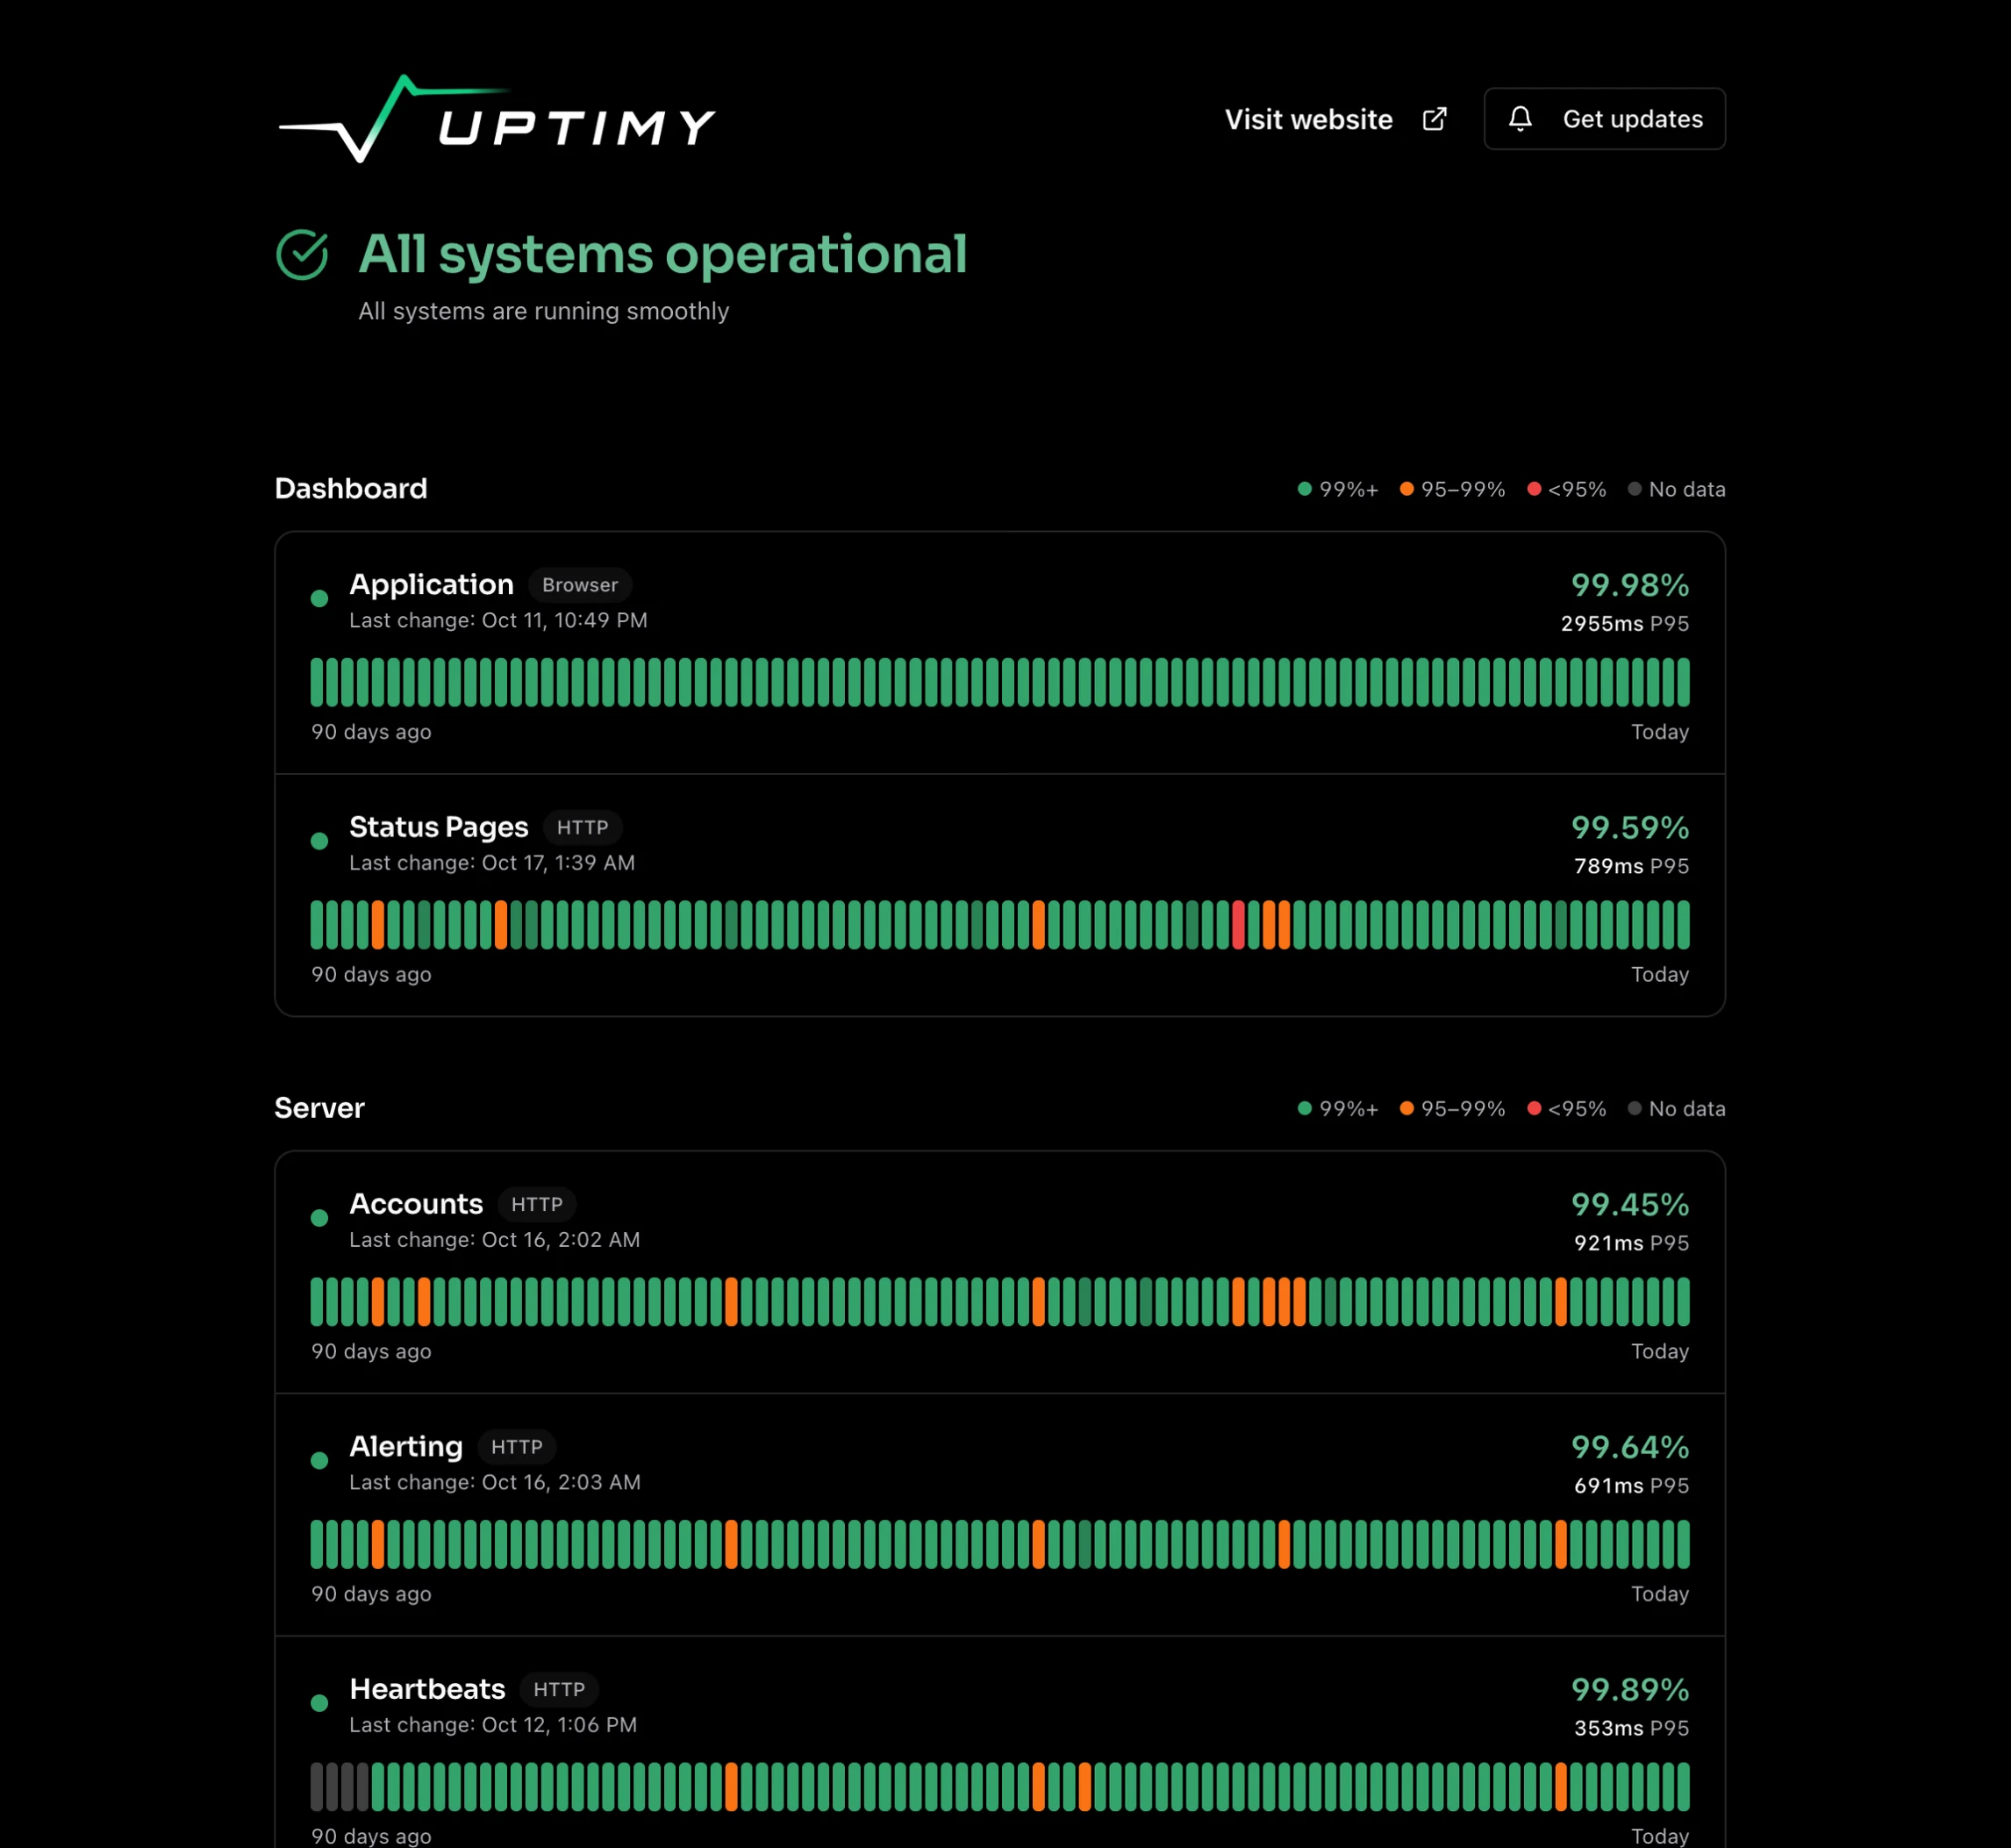Image resolution: width=2011 pixels, height=1848 pixels.
Task: Click the rightmost Today bar in Application timeline
Action: [1684, 682]
